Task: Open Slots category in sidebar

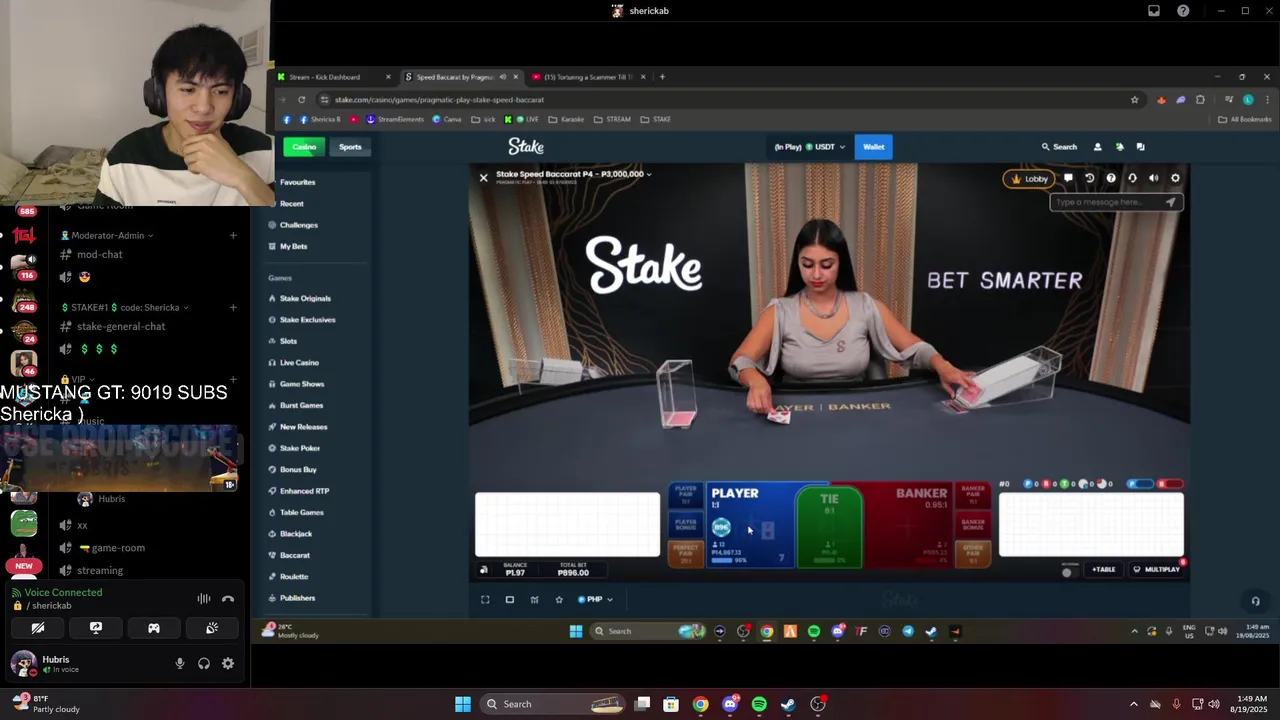Action: 288,341
